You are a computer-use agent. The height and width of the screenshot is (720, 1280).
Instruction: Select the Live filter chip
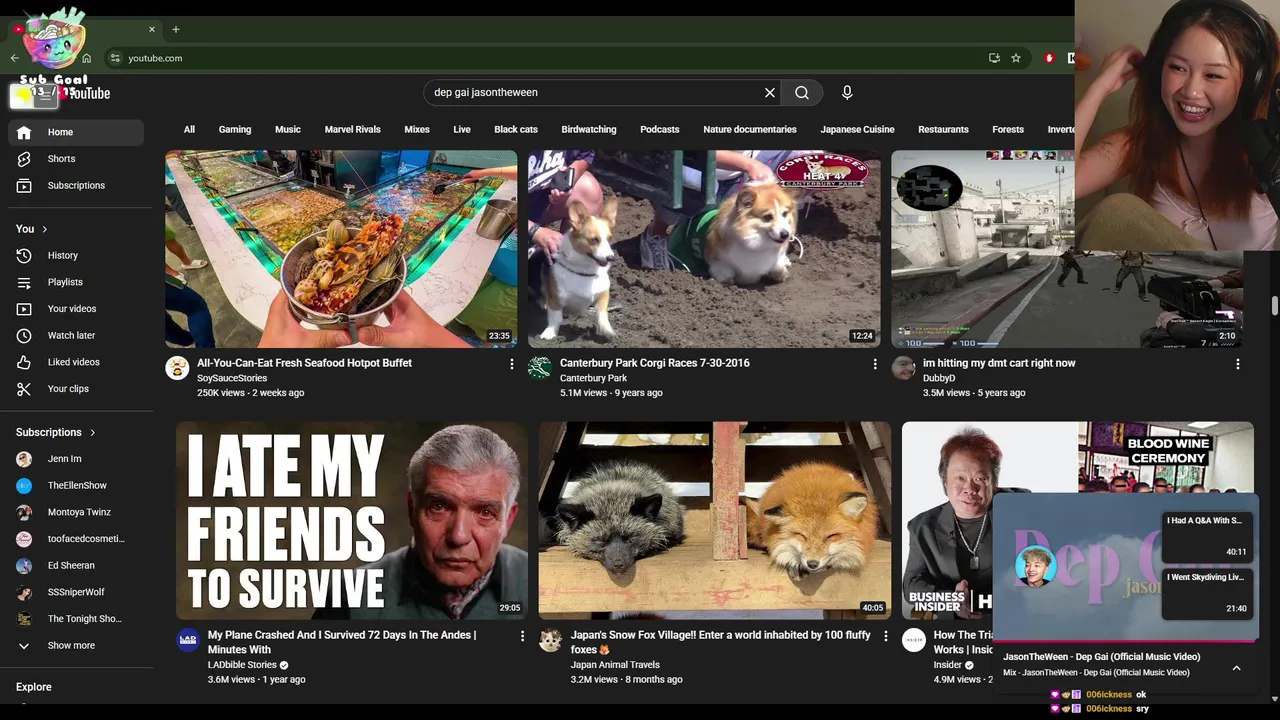coord(462,129)
